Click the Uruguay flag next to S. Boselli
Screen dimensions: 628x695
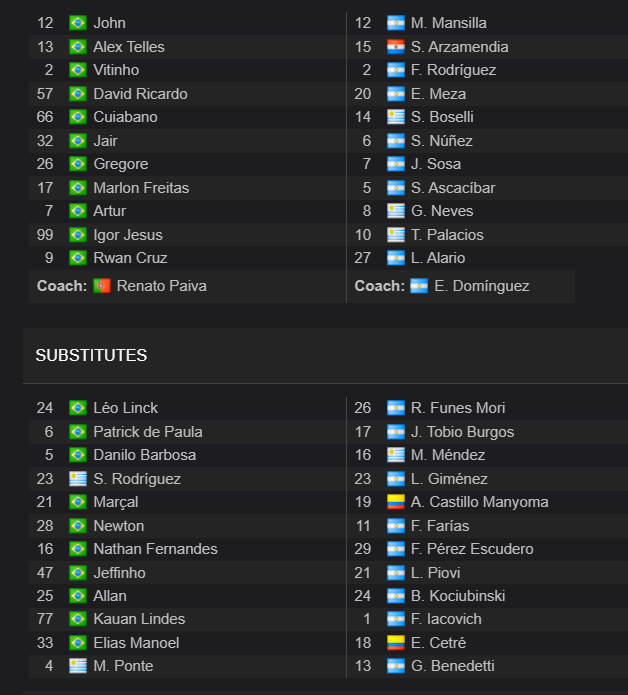[x=395, y=117]
